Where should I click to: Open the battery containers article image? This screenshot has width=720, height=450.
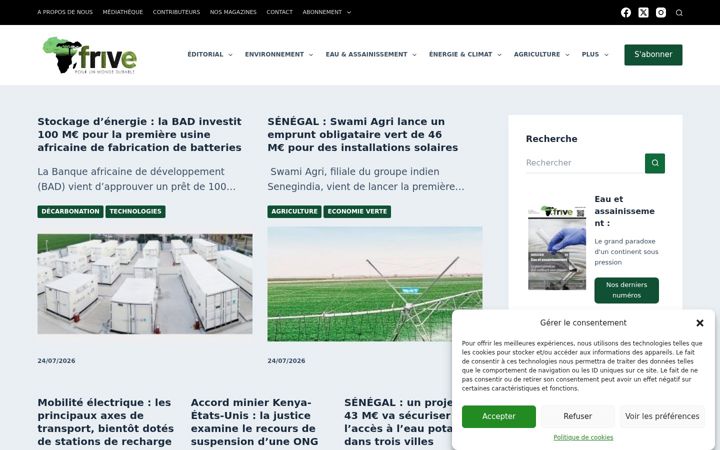[x=145, y=284]
